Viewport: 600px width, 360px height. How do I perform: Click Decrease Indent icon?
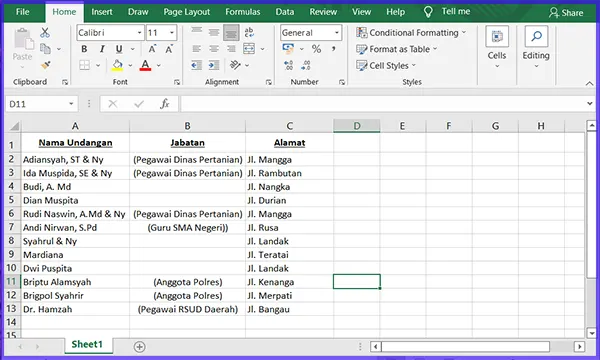[x=196, y=65]
